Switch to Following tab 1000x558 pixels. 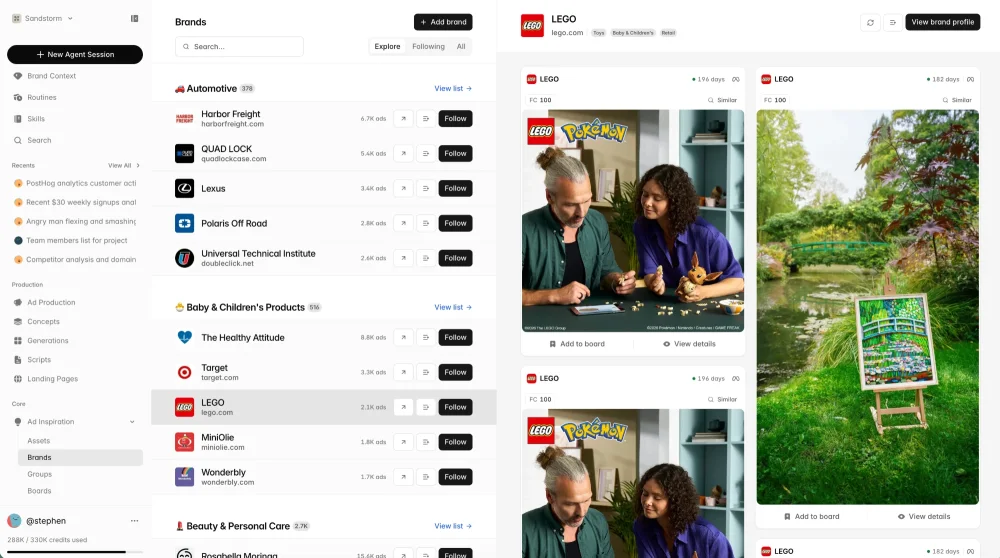coord(428,47)
